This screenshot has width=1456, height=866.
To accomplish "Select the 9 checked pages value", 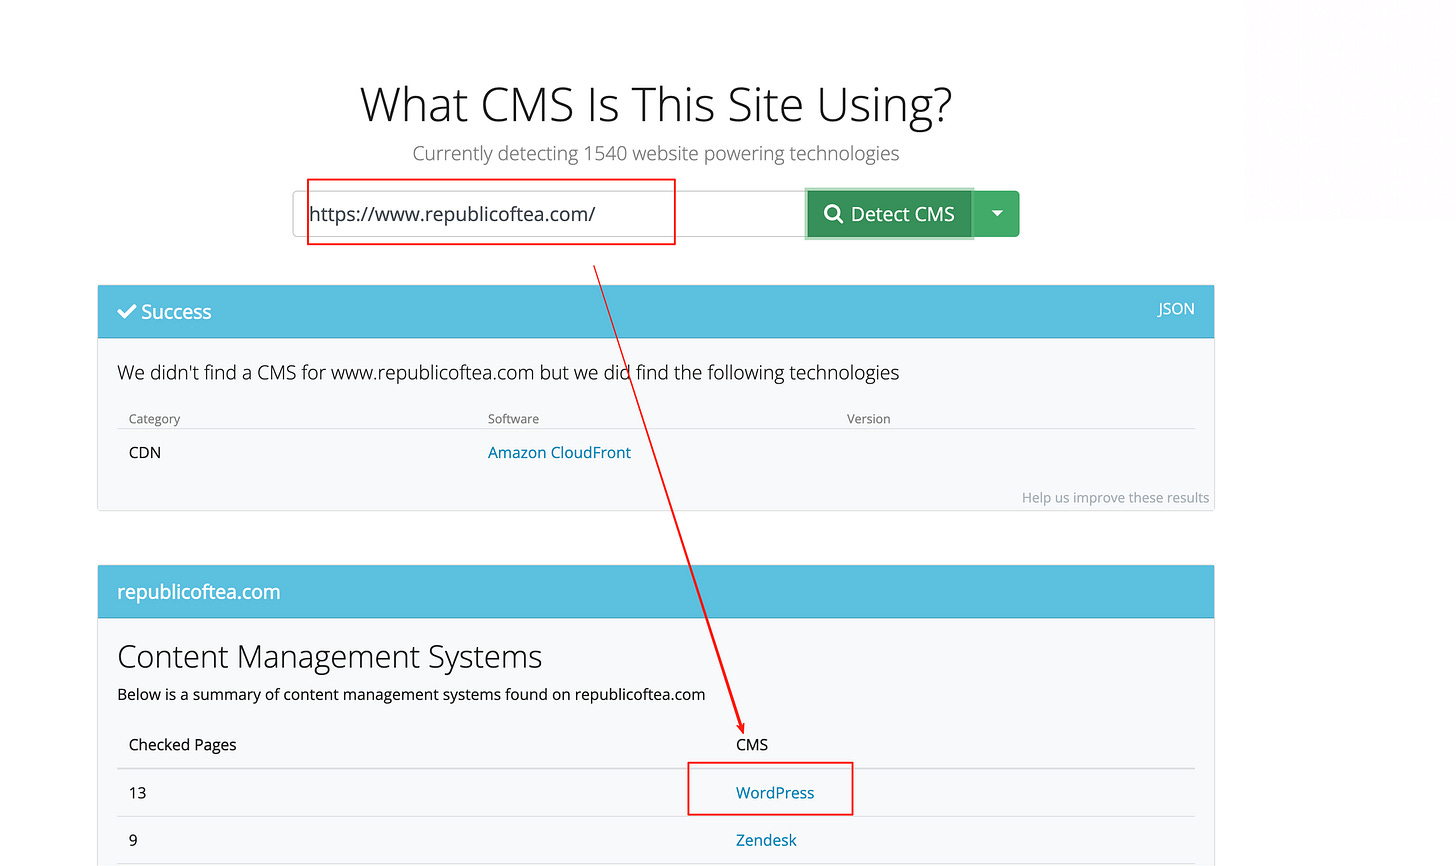I will pyautogui.click(x=133, y=841).
